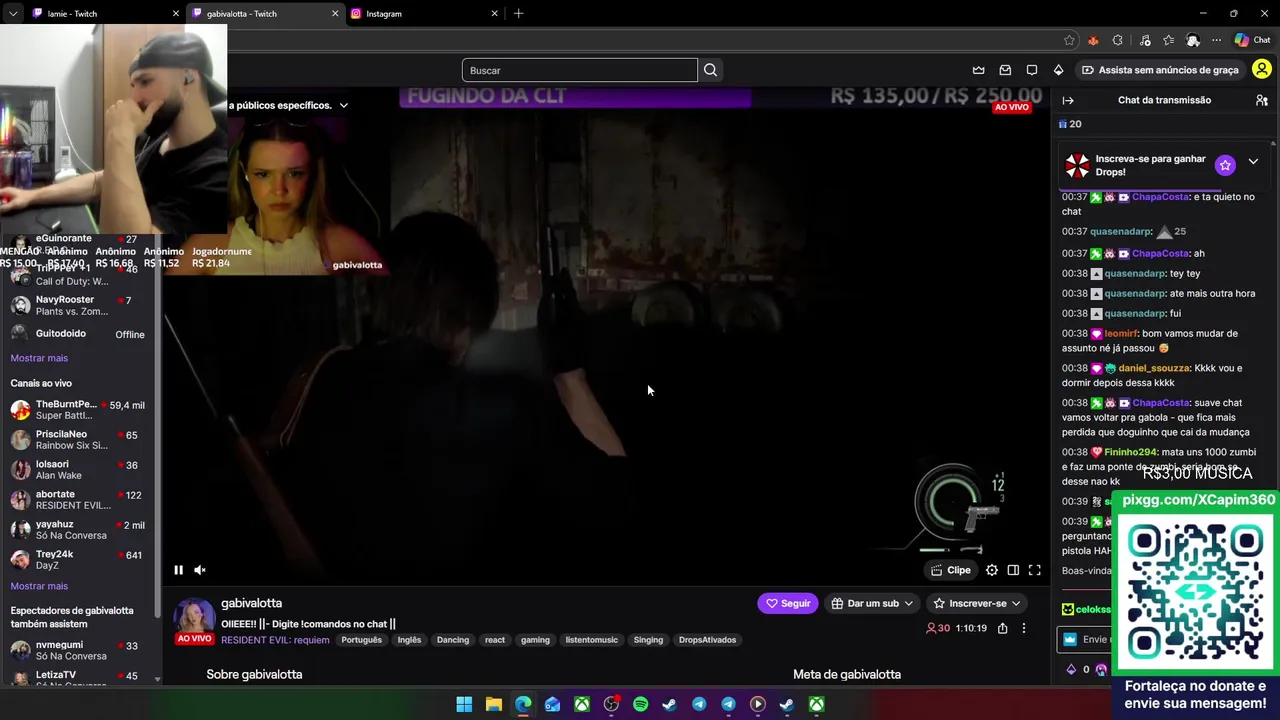Open the Edge three-dot settings menu
The height and width of the screenshot is (720, 1280).
point(1217,40)
